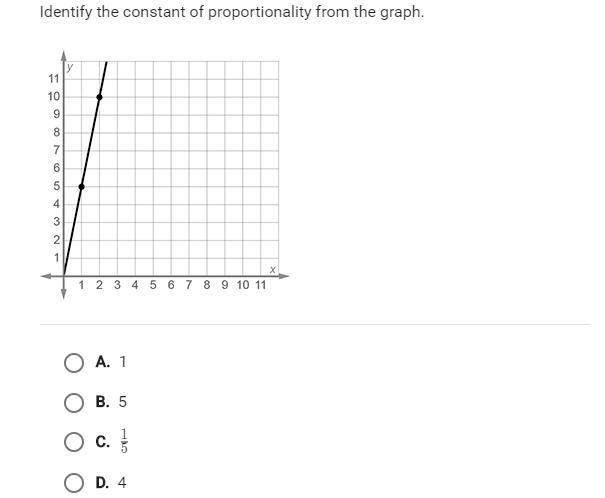Click the italic x axis label
Viewport: 605px width, 498px height.
tap(272, 270)
